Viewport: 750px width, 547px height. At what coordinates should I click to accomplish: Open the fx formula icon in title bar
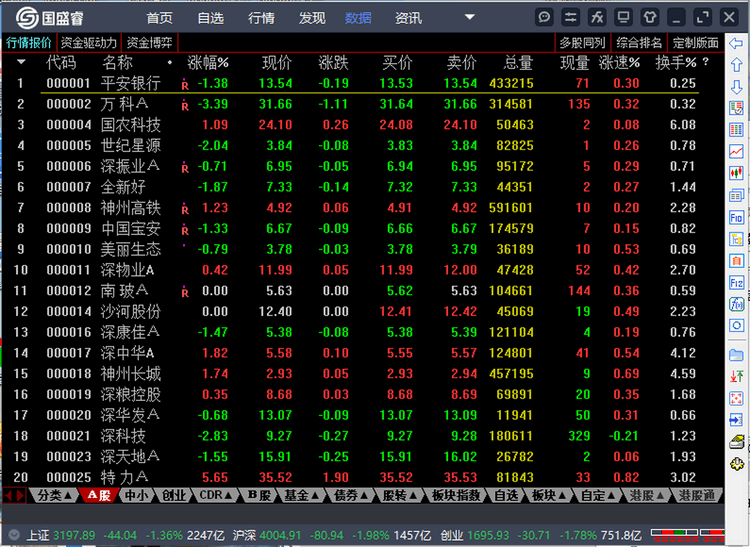point(597,18)
